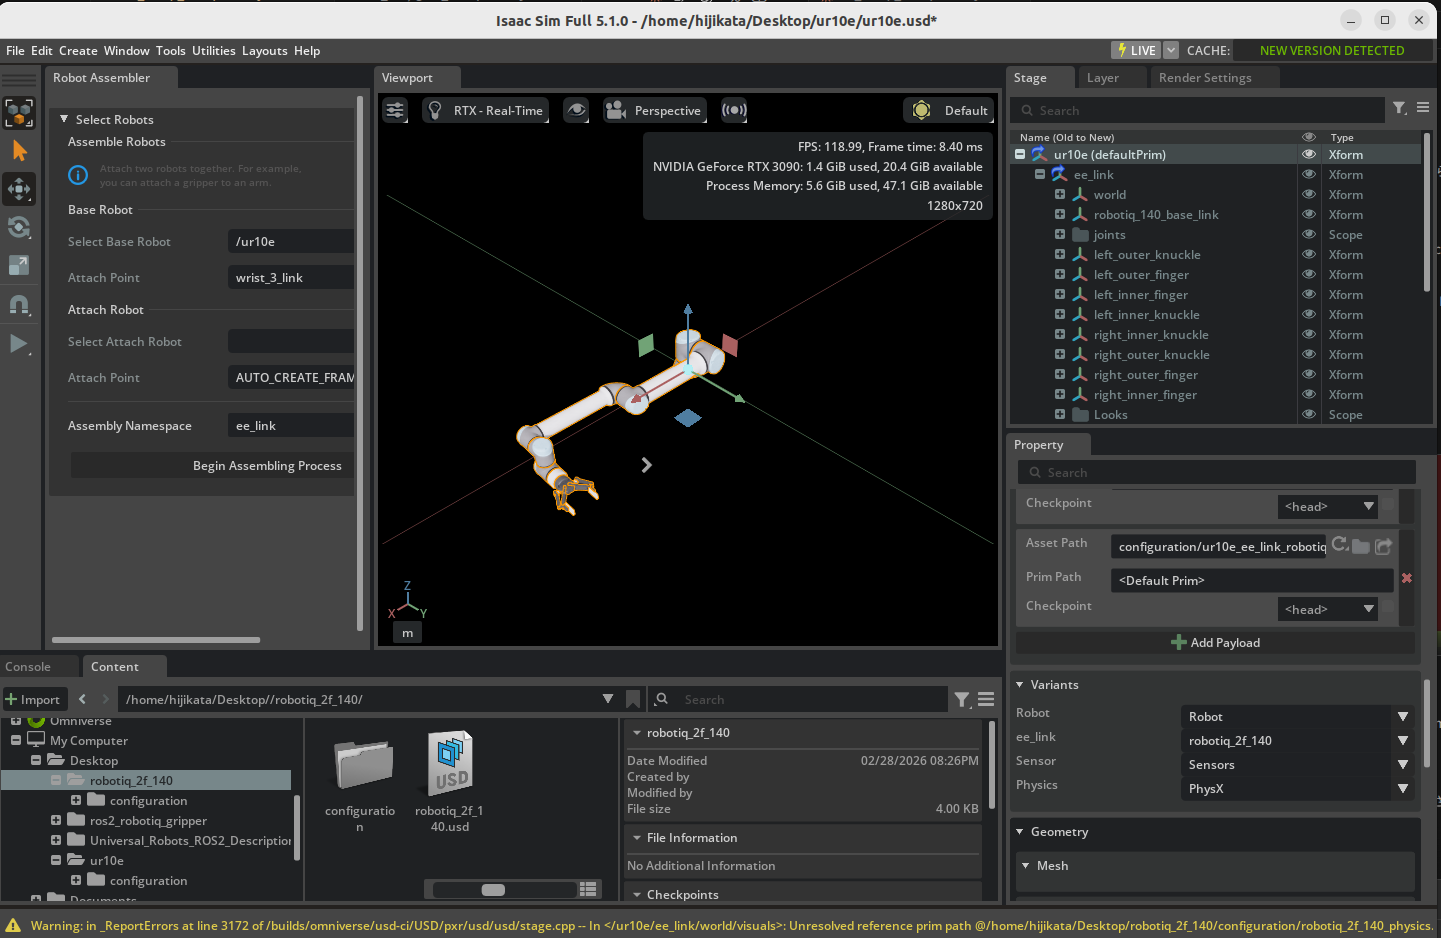Switch to the Render Settings tab
The height and width of the screenshot is (938, 1441).
[x=1204, y=78]
